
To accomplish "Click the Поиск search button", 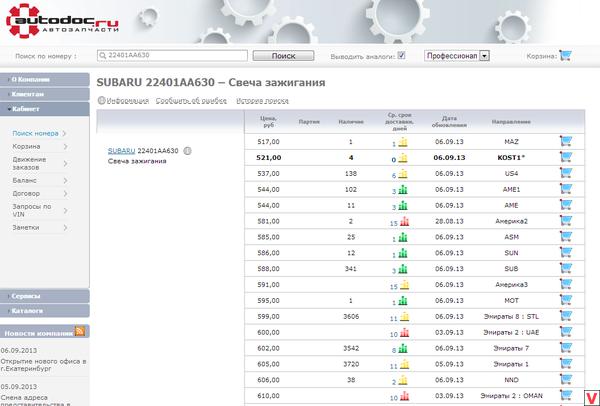I will pyautogui.click(x=283, y=56).
